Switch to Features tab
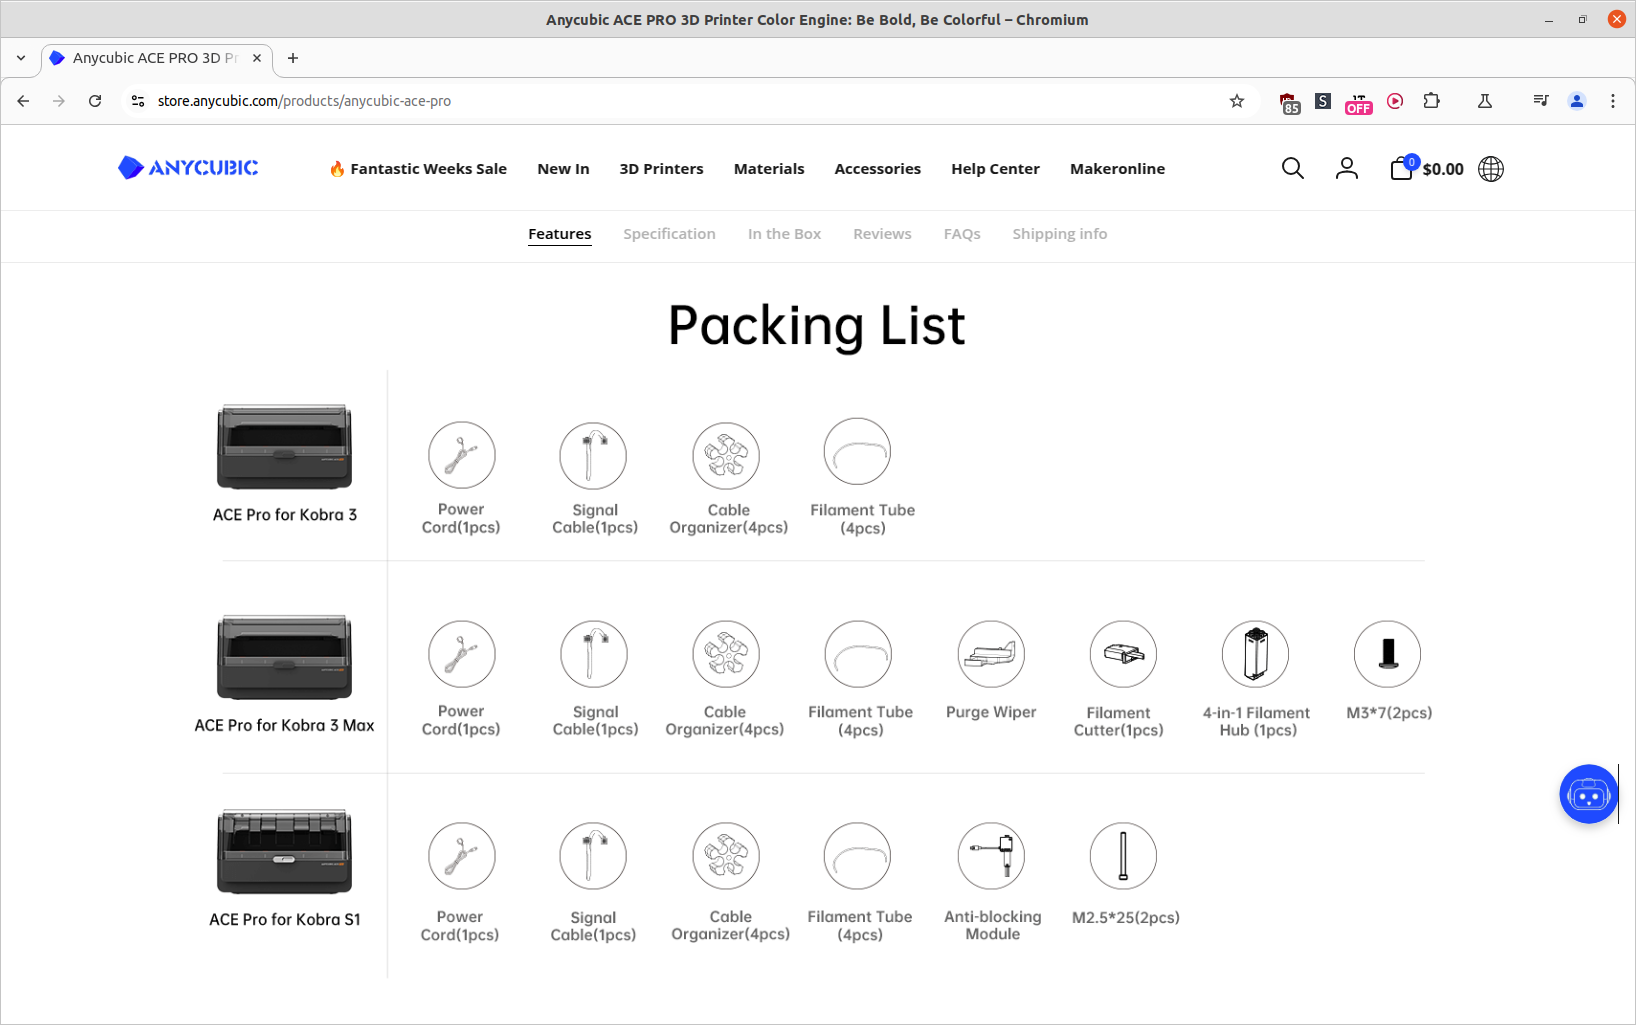The width and height of the screenshot is (1636, 1025). coord(559,234)
